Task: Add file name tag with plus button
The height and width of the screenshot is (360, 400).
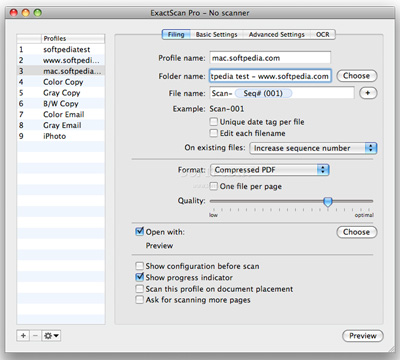Action: (x=368, y=93)
